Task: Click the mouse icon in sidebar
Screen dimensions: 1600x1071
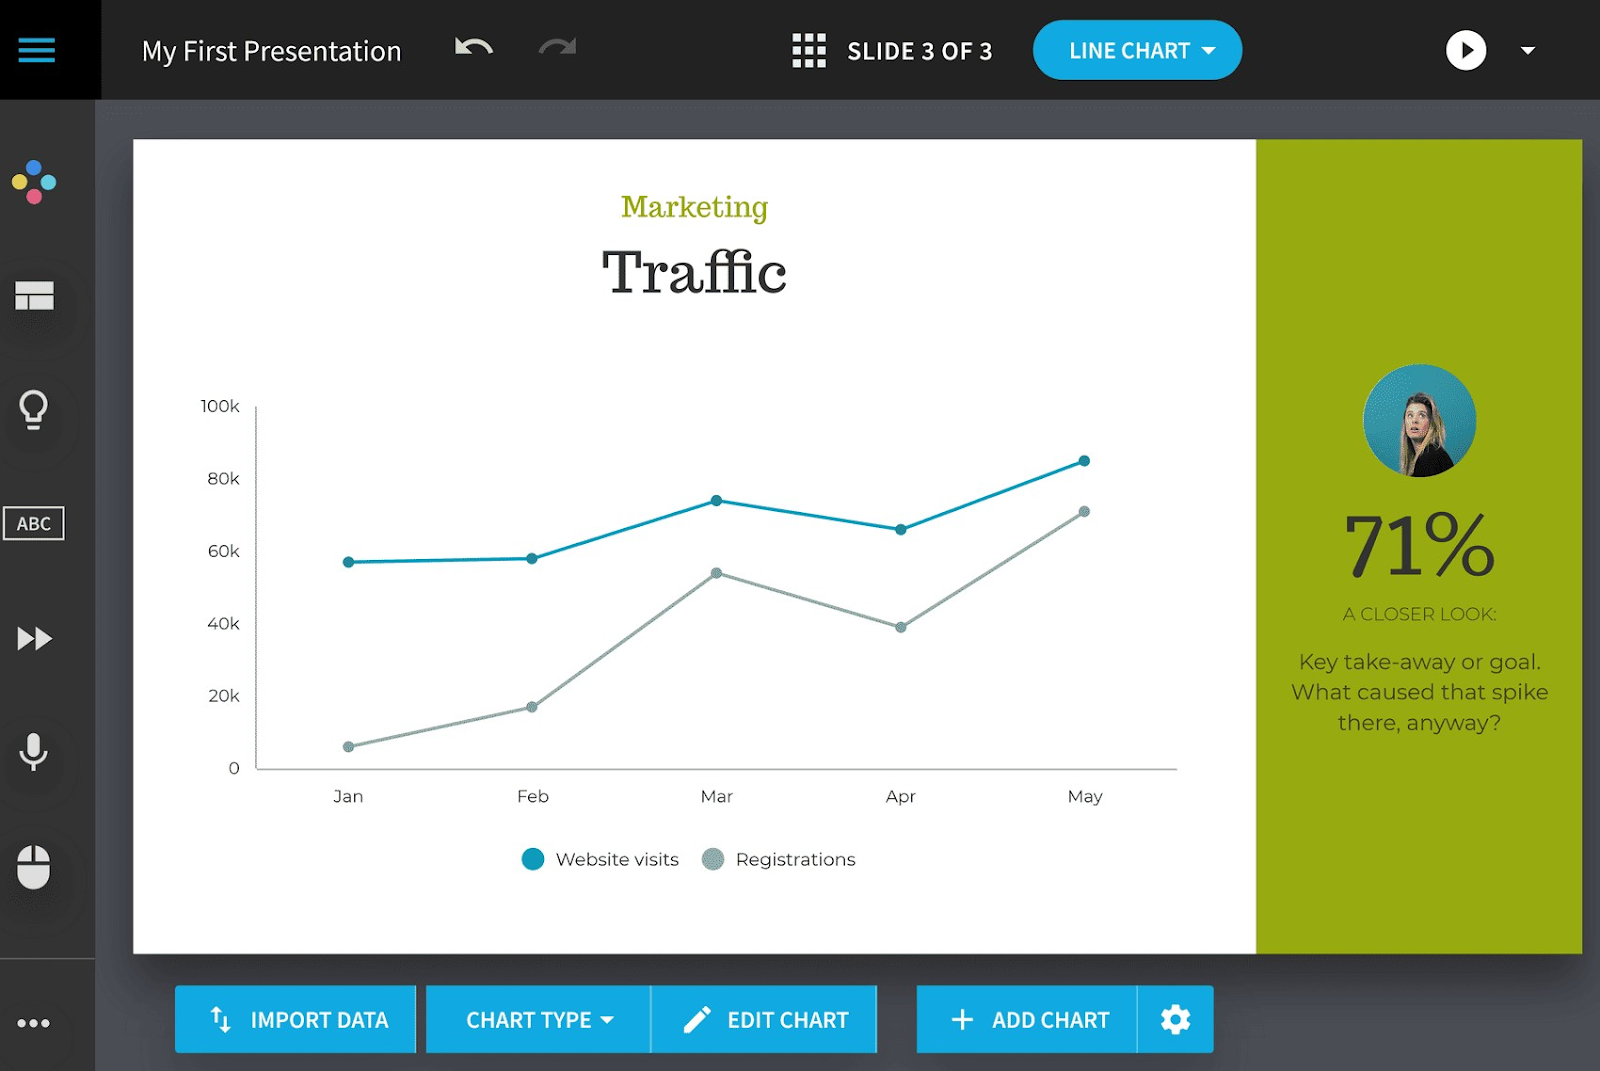Action: [34, 867]
